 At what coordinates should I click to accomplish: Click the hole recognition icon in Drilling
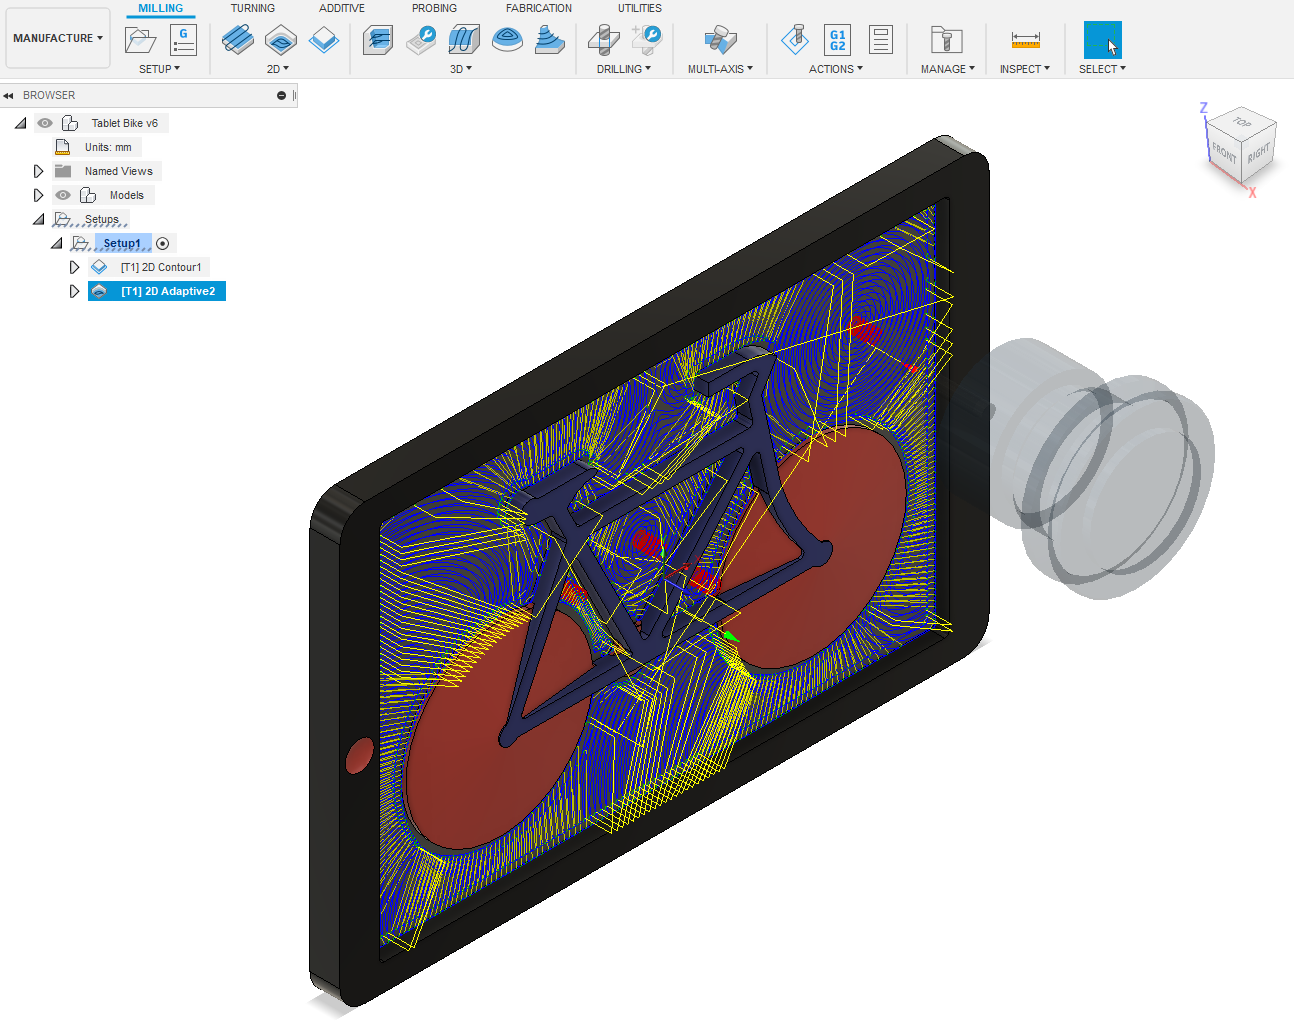pyautogui.click(x=646, y=40)
